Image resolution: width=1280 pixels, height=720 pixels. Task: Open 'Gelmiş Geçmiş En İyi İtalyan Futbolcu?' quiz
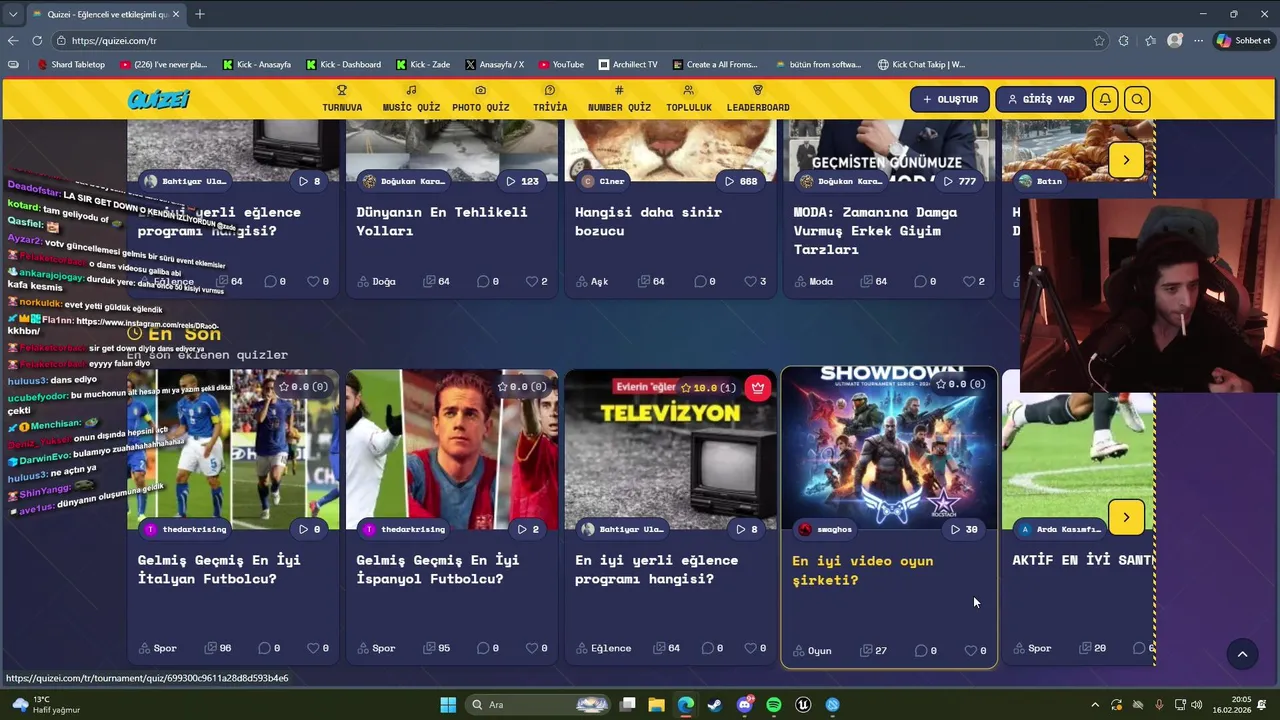click(x=219, y=569)
